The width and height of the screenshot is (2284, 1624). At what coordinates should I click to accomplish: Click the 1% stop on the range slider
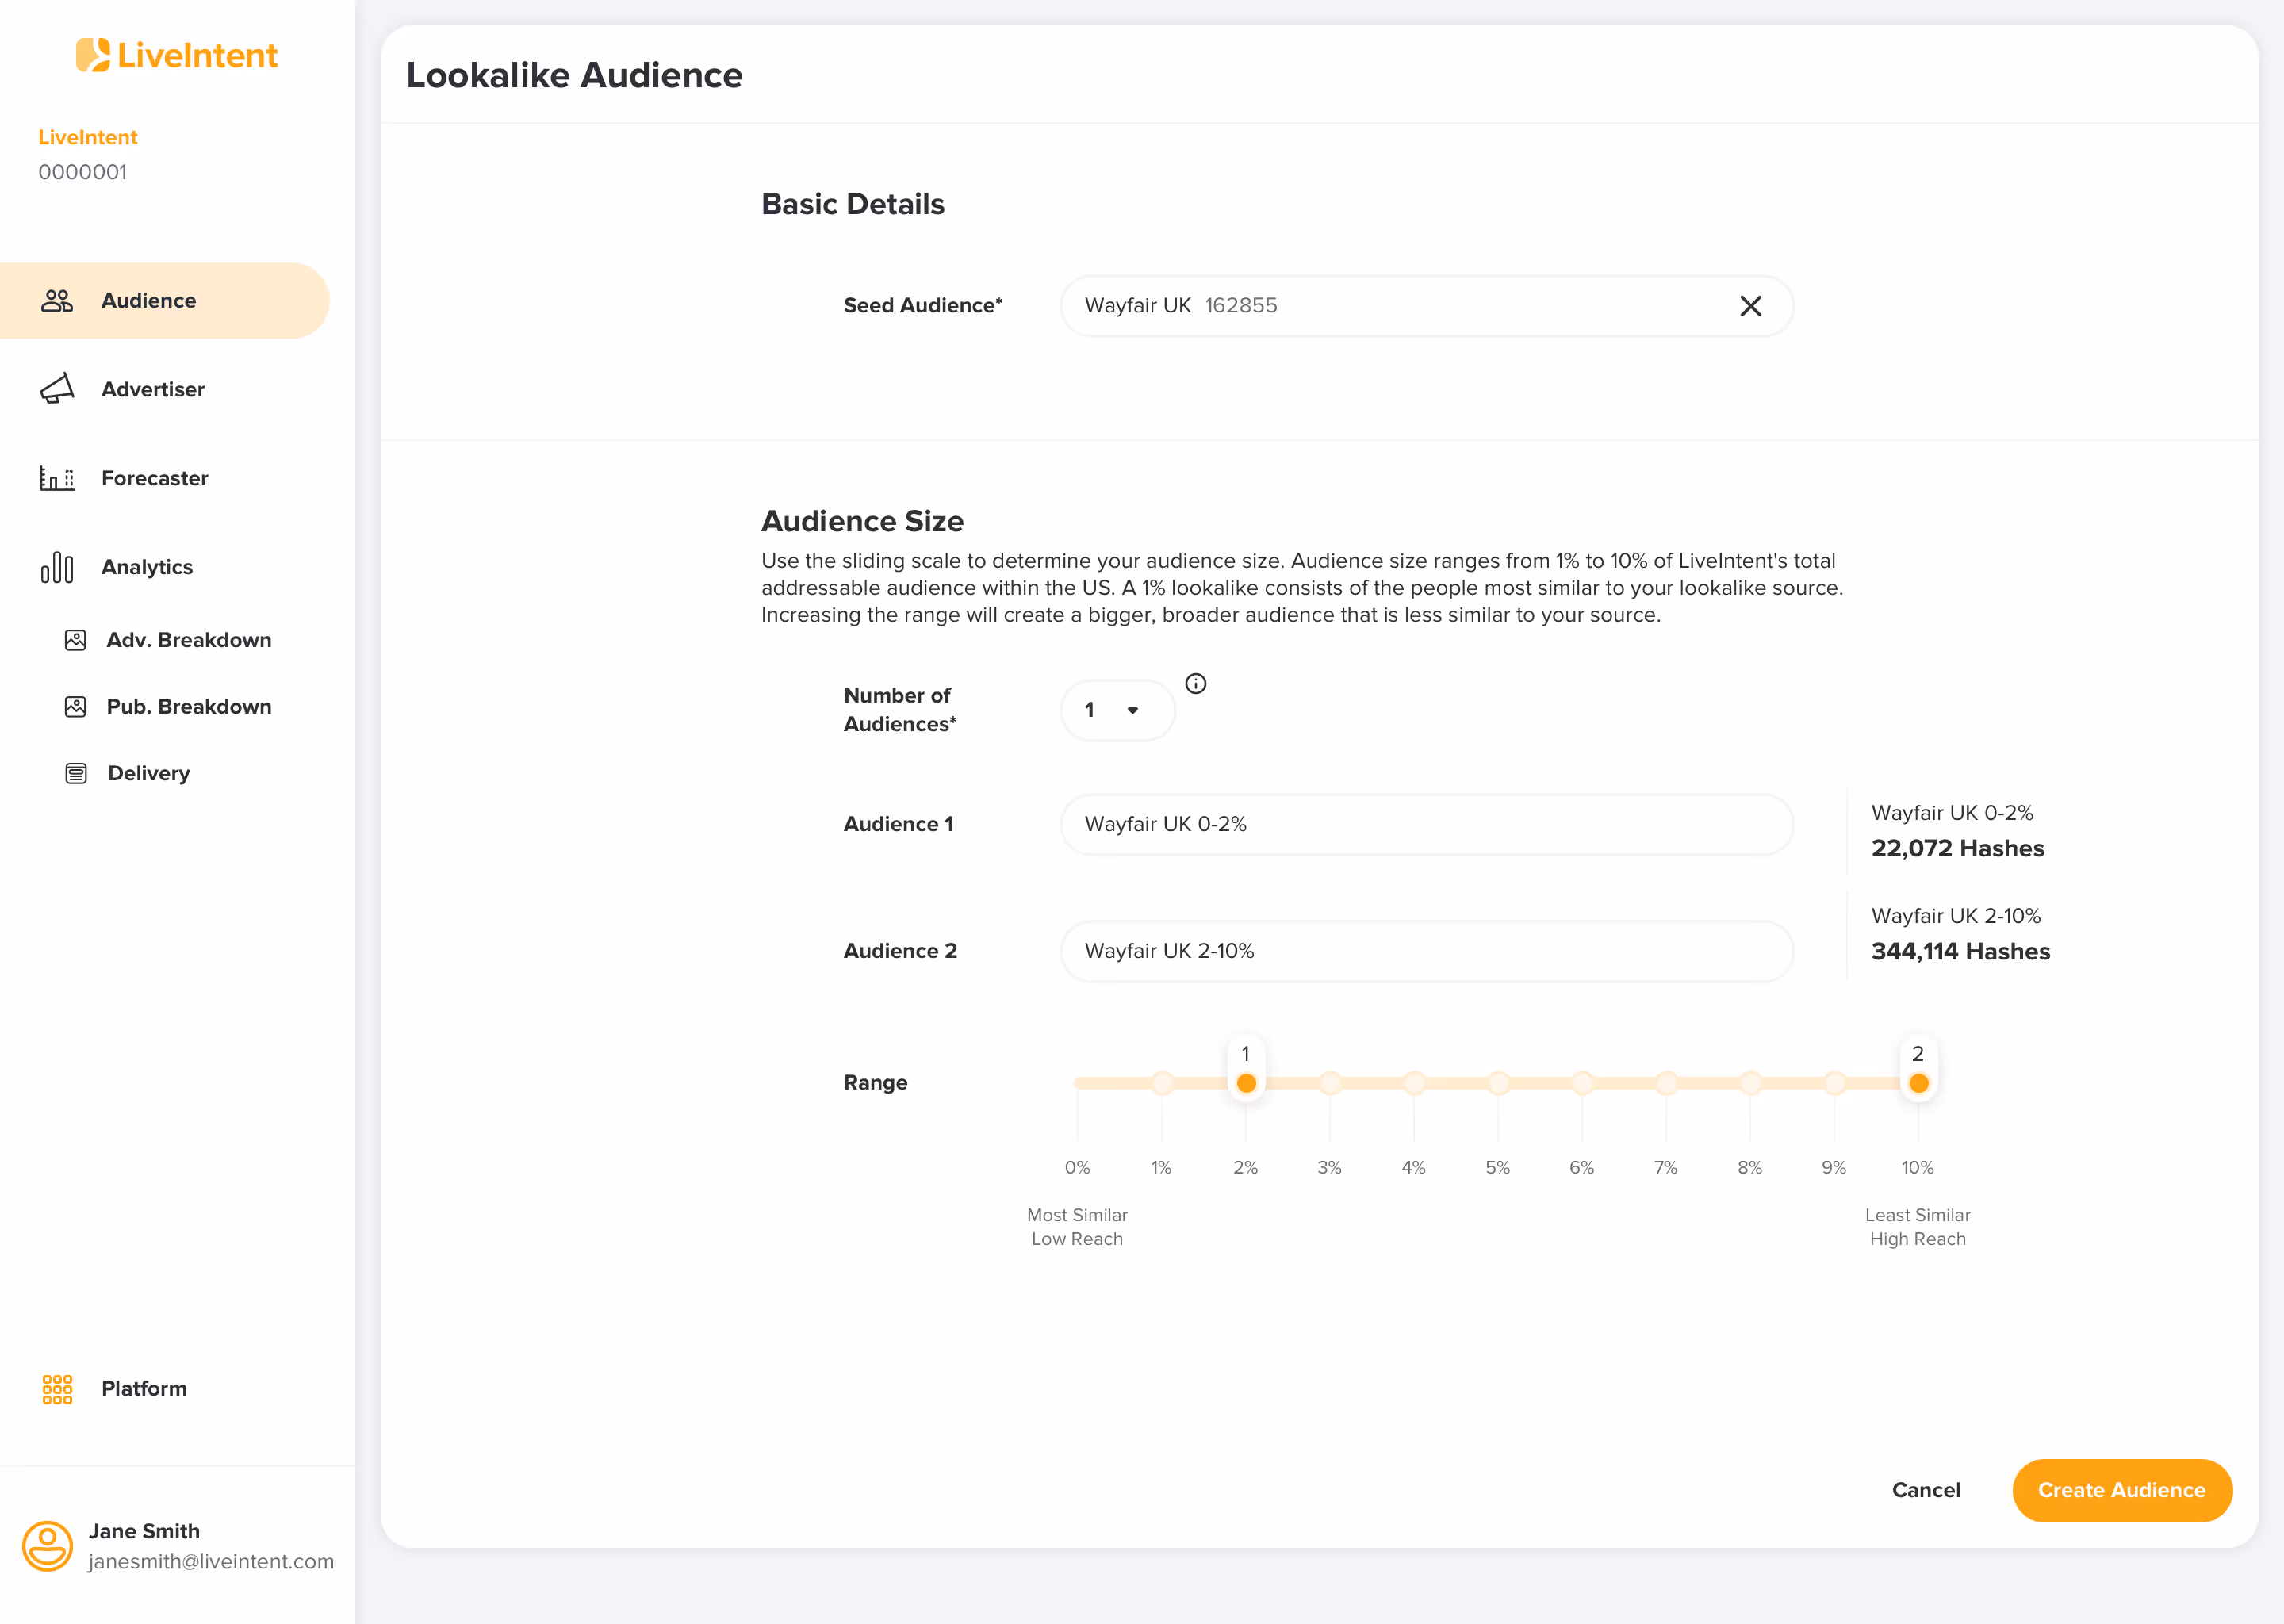pos(1162,1083)
